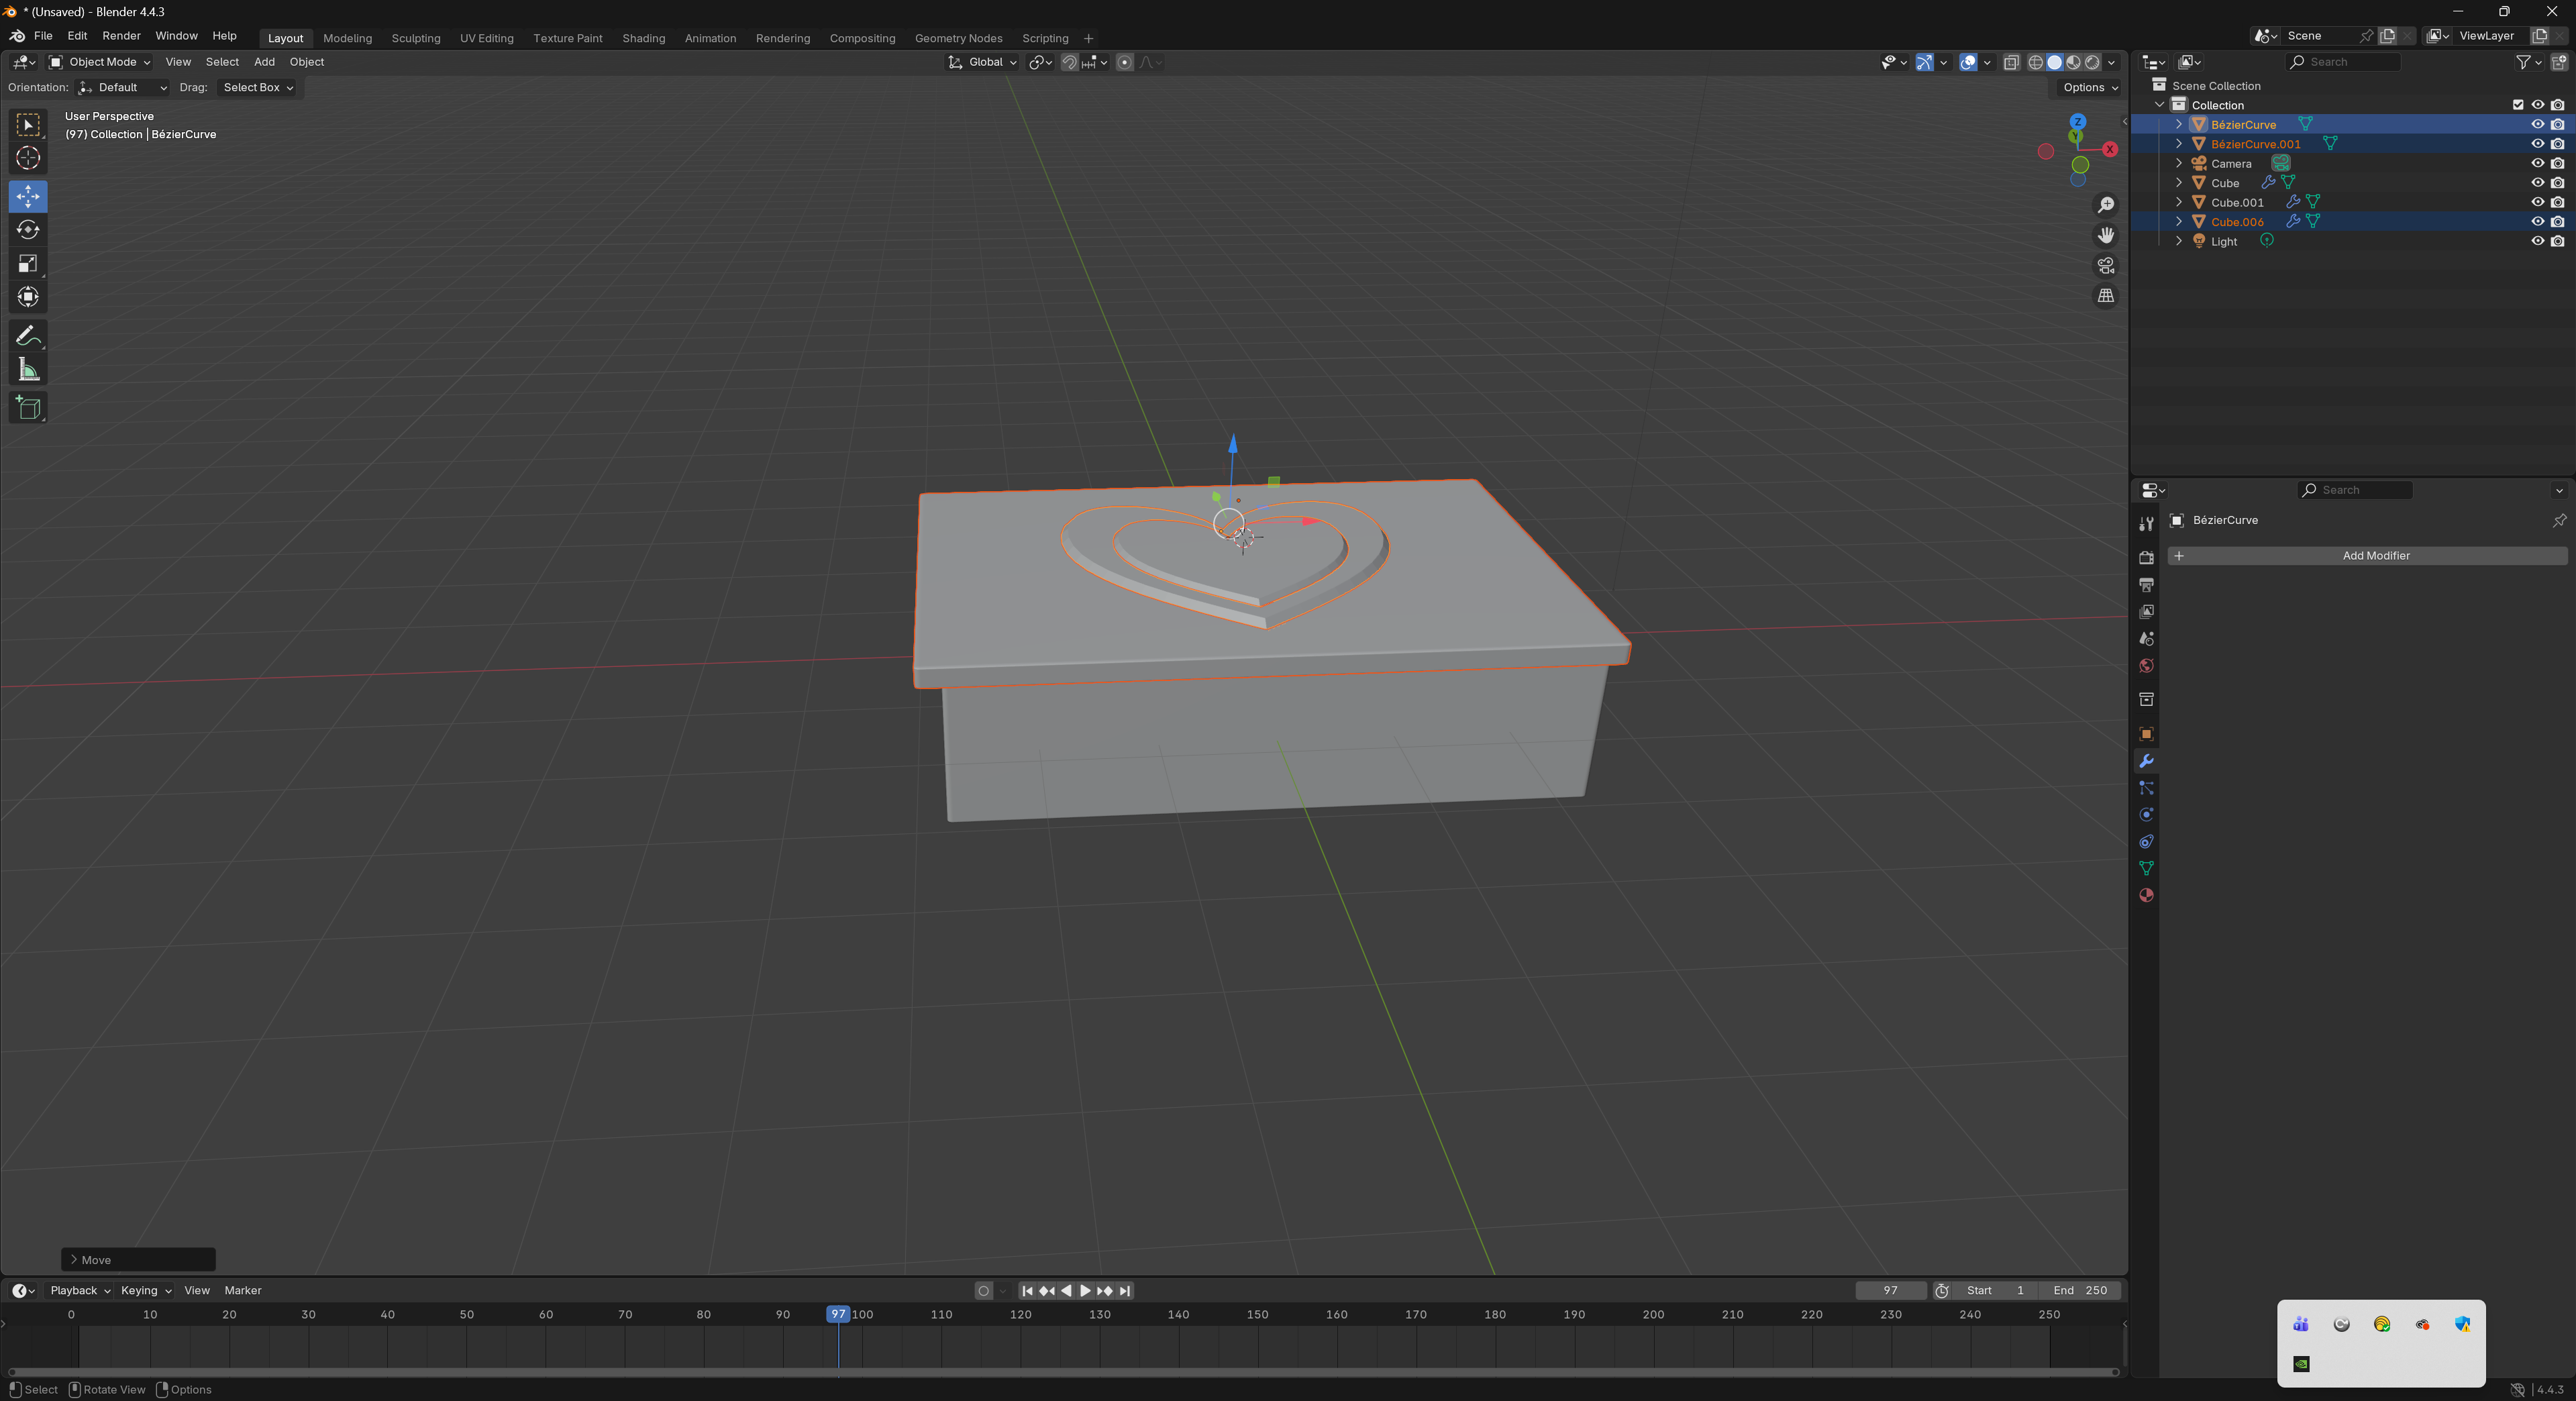Toggle visibility of the Light object

2537,241
